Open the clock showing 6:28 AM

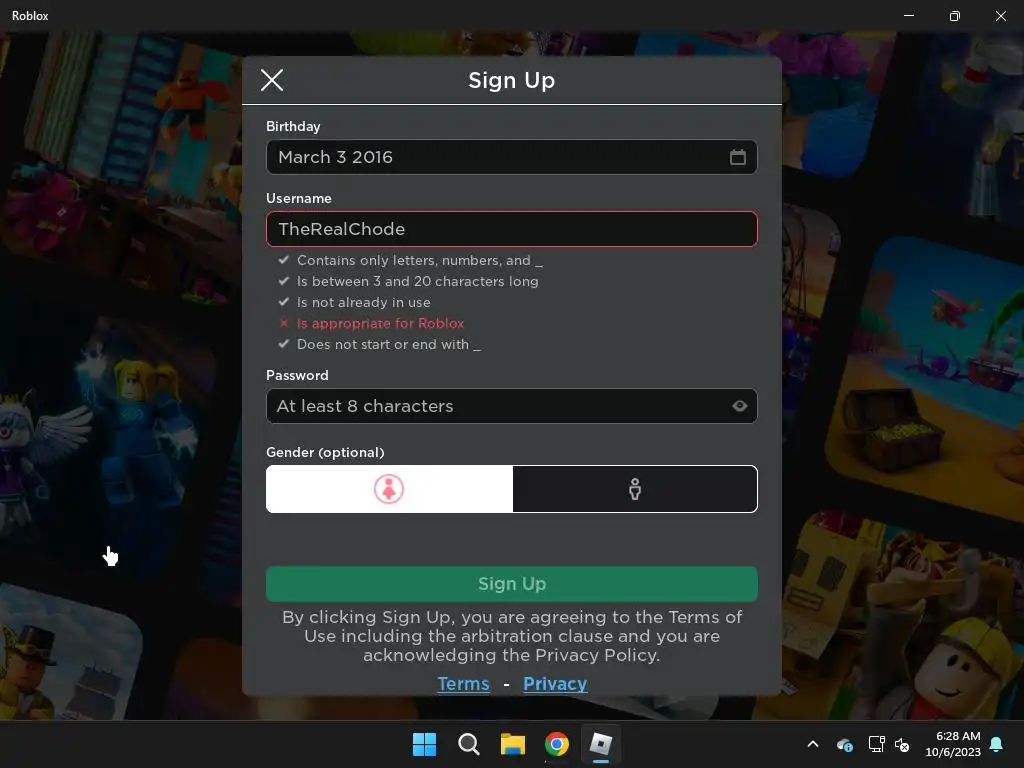pyautogui.click(x=952, y=744)
